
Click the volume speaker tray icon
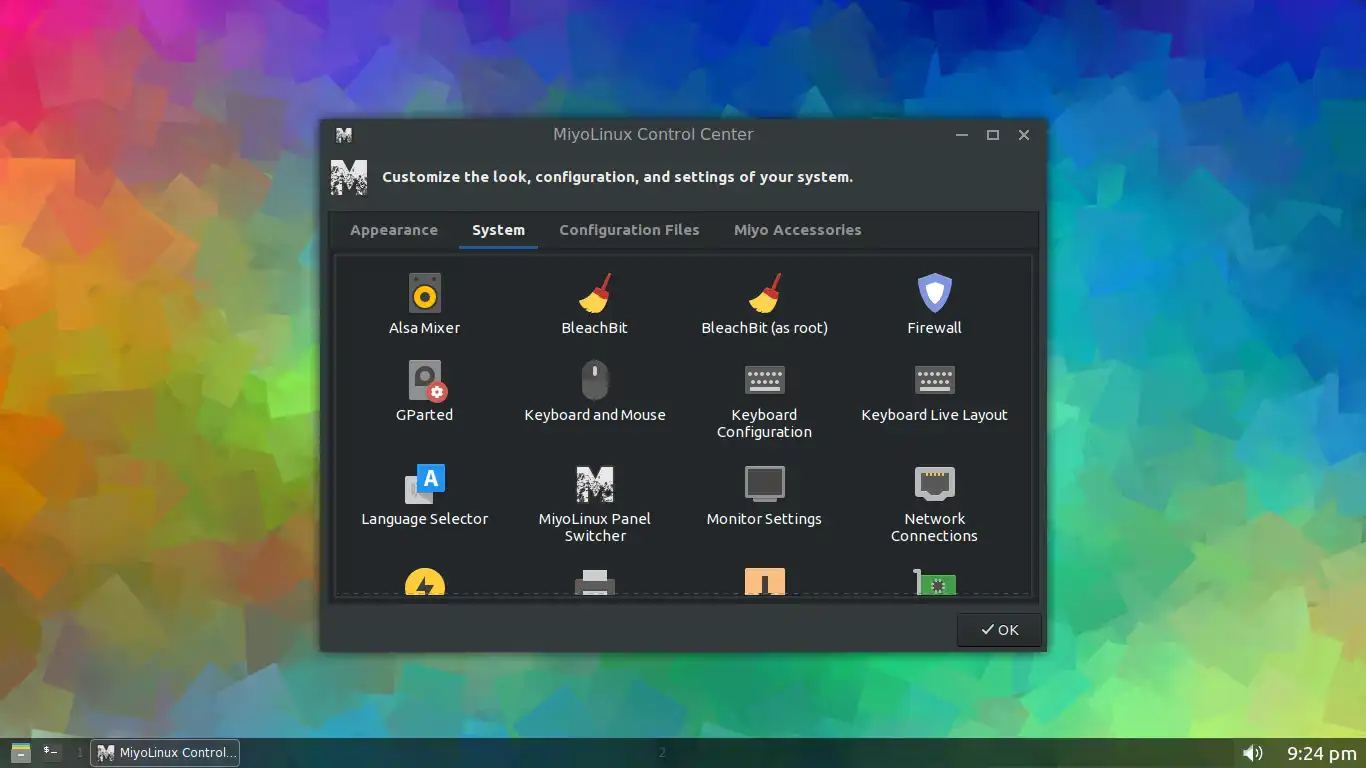(x=1252, y=753)
